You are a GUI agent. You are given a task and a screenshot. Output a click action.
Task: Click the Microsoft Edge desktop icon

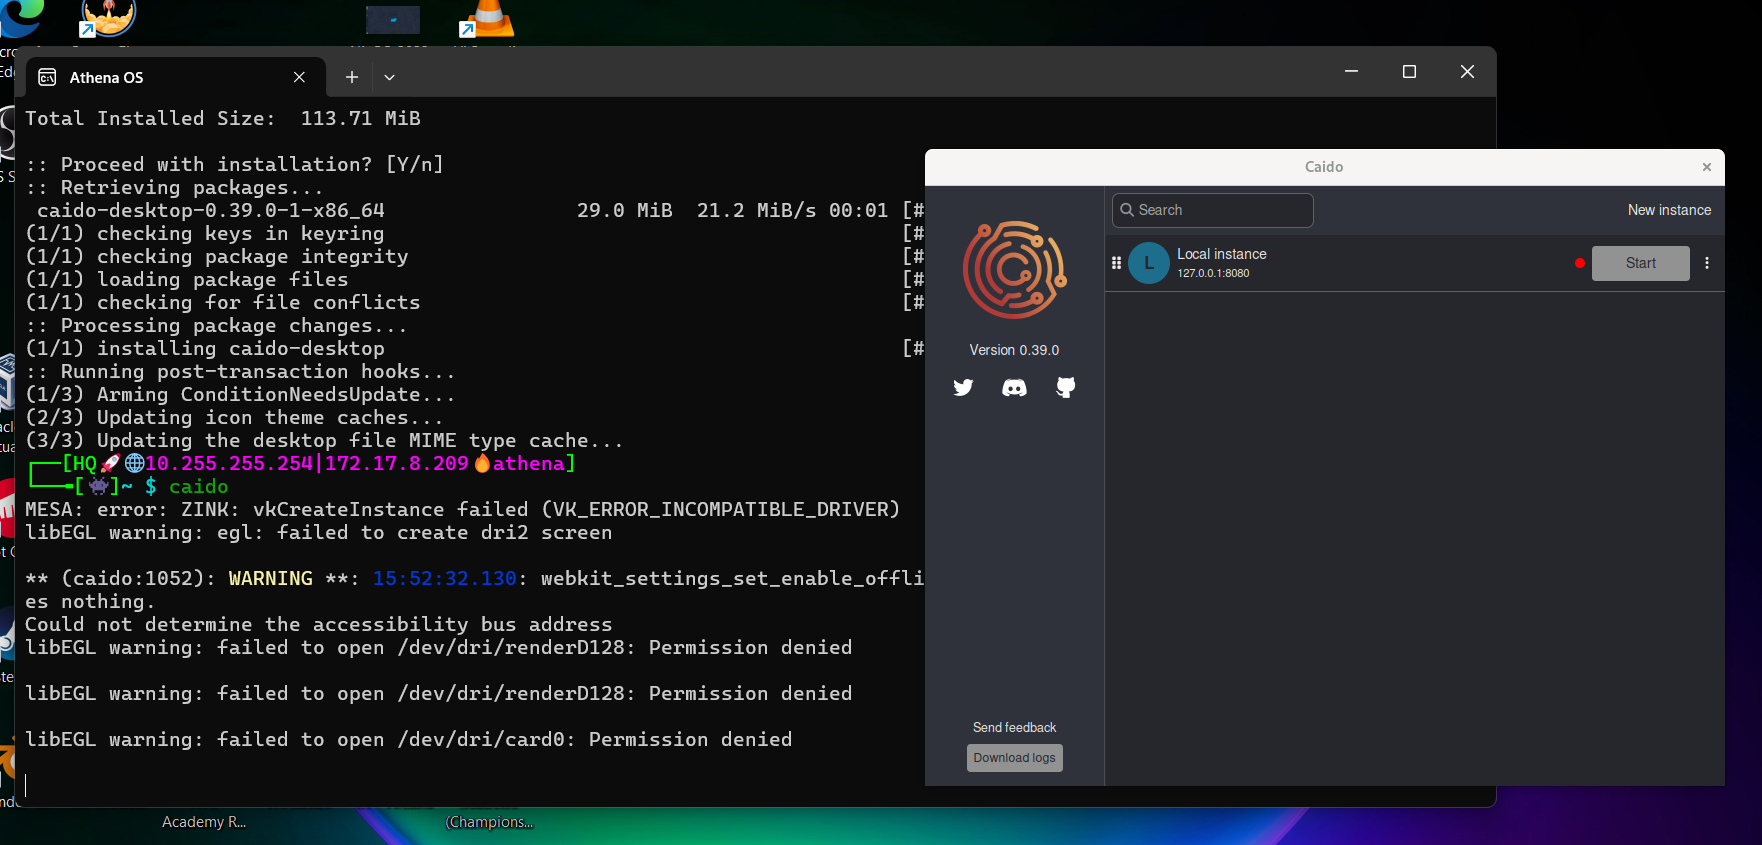[22, 18]
